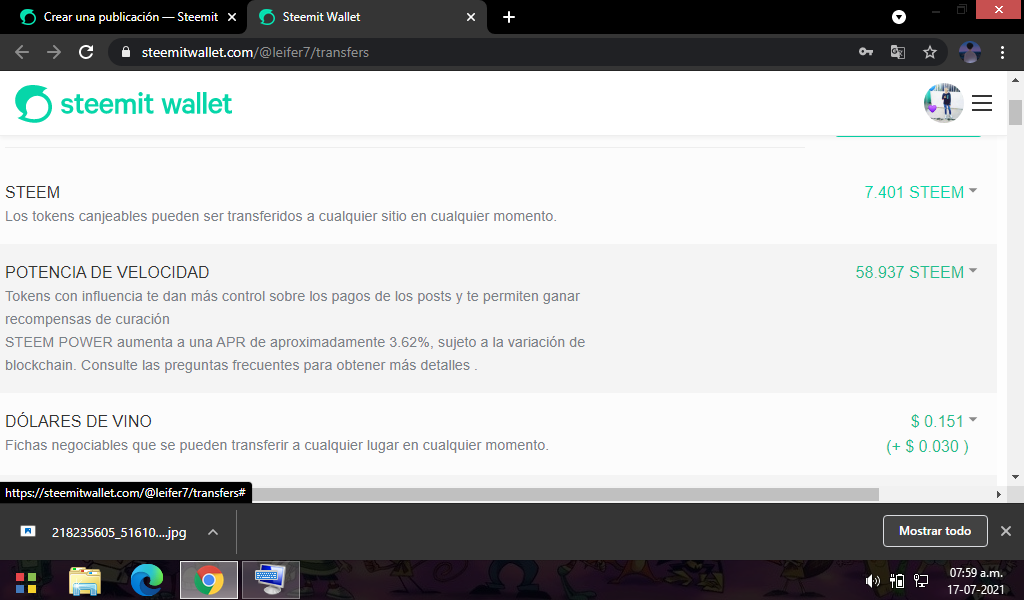
Task: Open the user avatar on wallet
Action: point(943,103)
